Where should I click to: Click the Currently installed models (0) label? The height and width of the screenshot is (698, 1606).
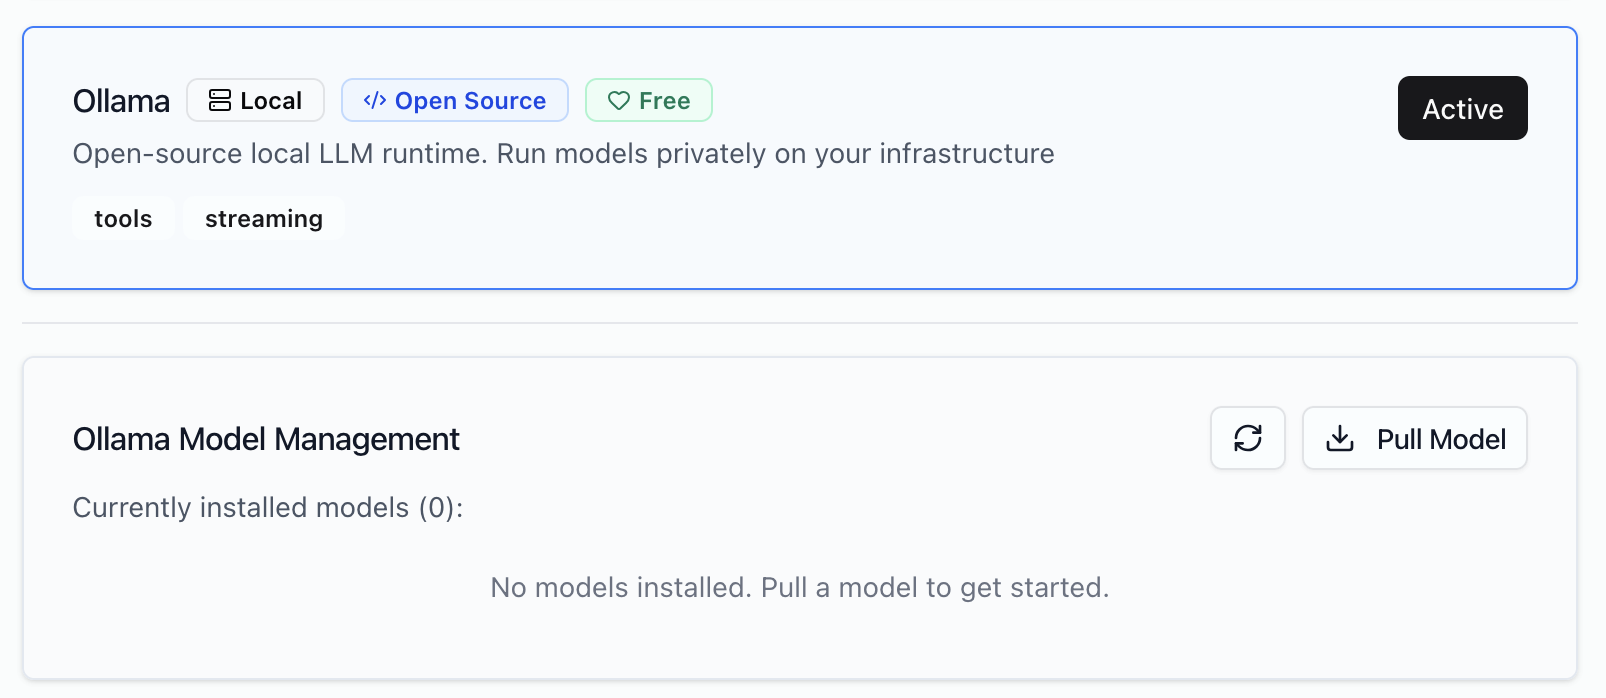tap(268, 508)
